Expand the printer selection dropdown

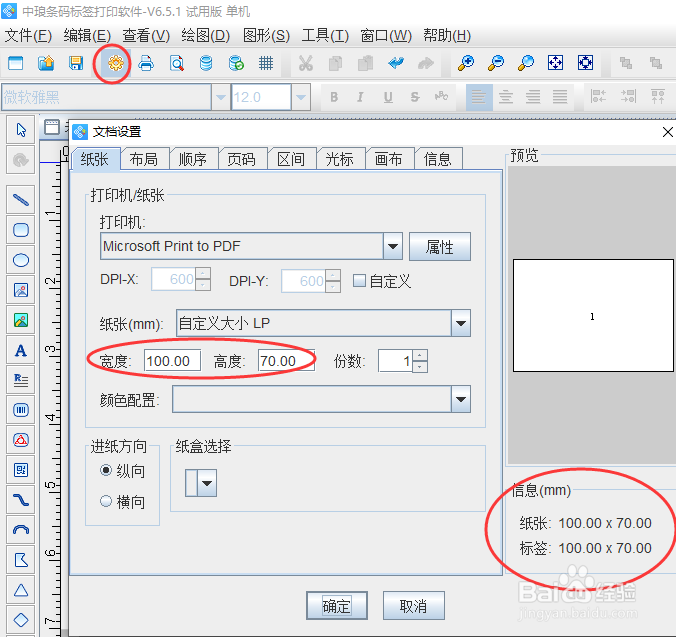point(393,246)
